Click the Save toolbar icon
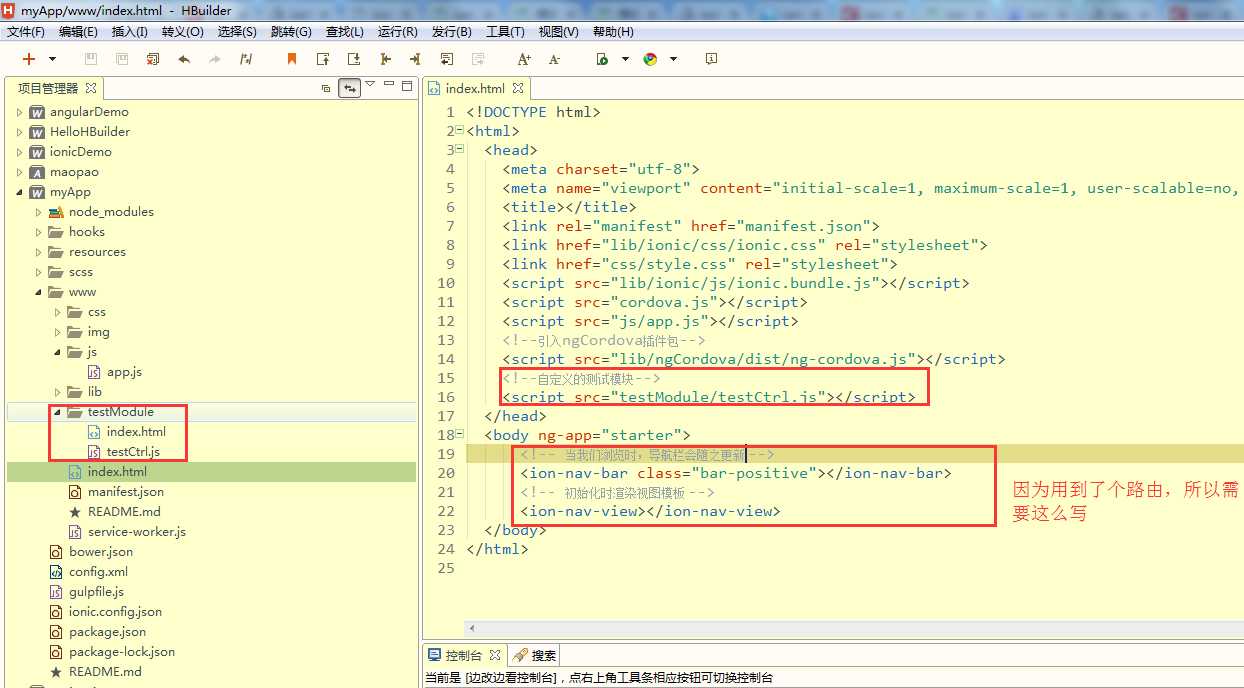Image resolution: width=1244 pixels, height=688 pixels. point(90,59)
